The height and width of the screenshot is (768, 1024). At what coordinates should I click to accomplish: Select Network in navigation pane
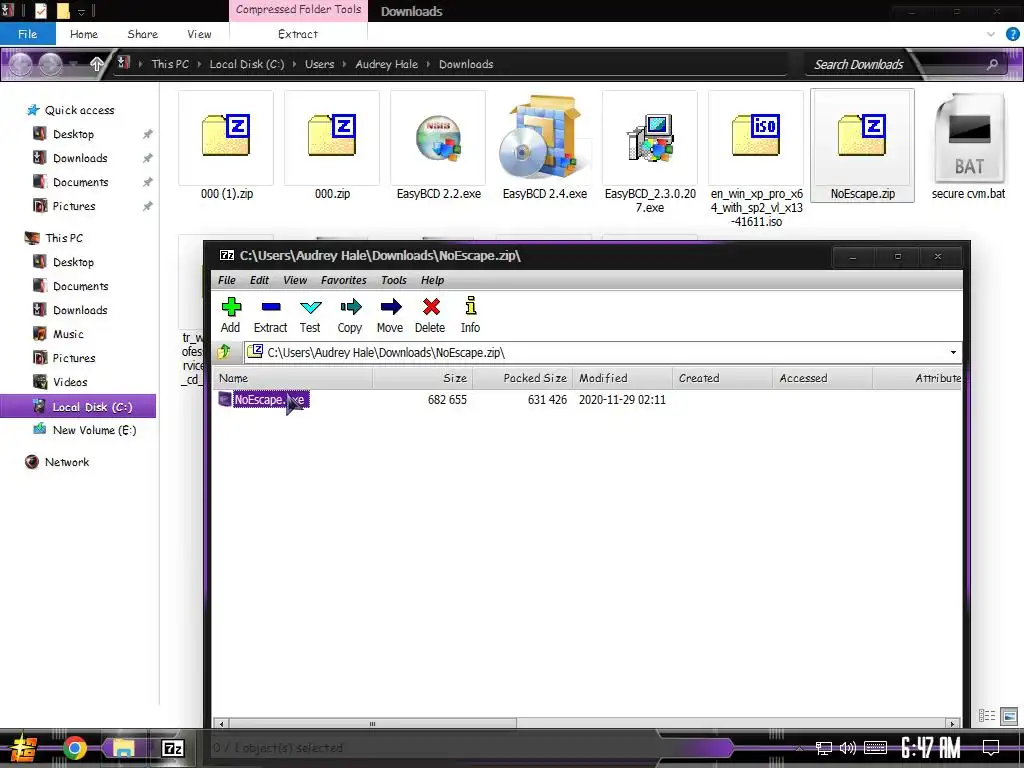(x=67, y=462)
